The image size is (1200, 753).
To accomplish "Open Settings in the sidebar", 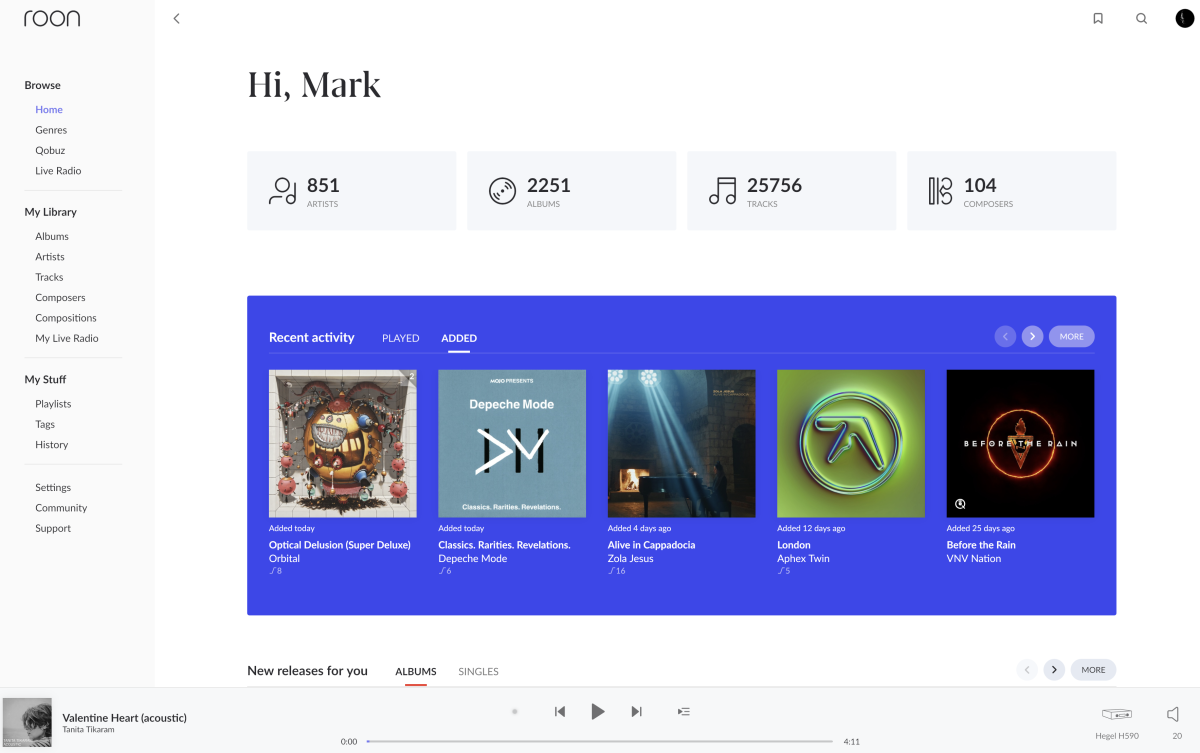I will point(53,488).
